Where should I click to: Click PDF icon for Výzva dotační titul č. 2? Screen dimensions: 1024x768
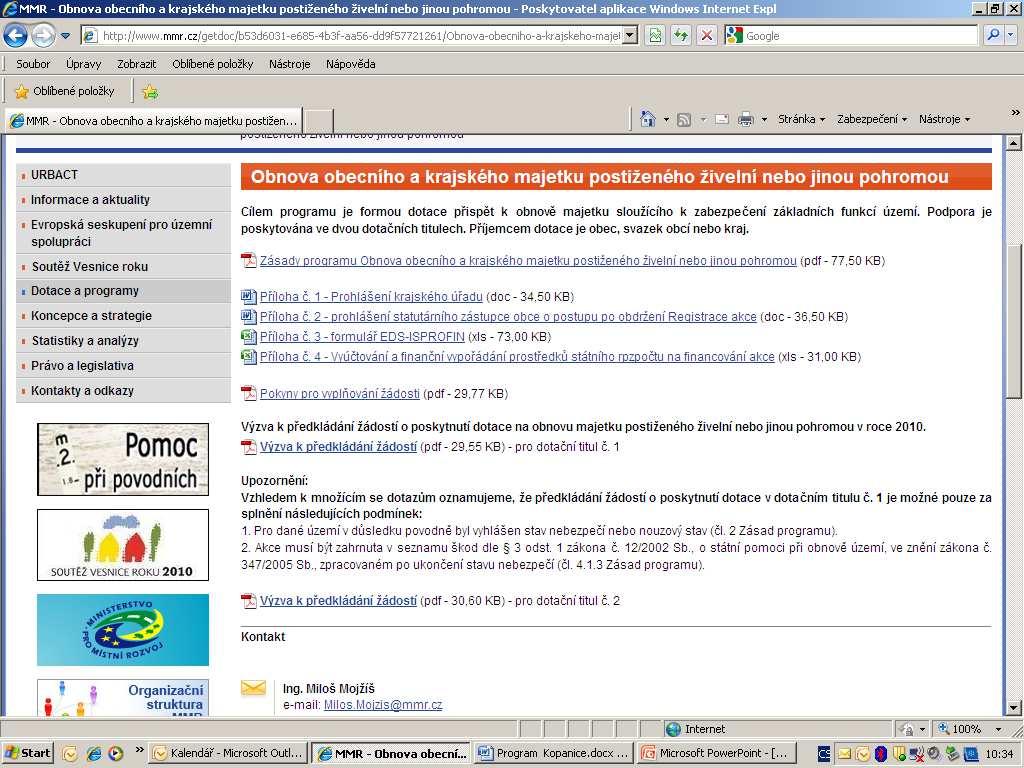[x=249, y=601]
